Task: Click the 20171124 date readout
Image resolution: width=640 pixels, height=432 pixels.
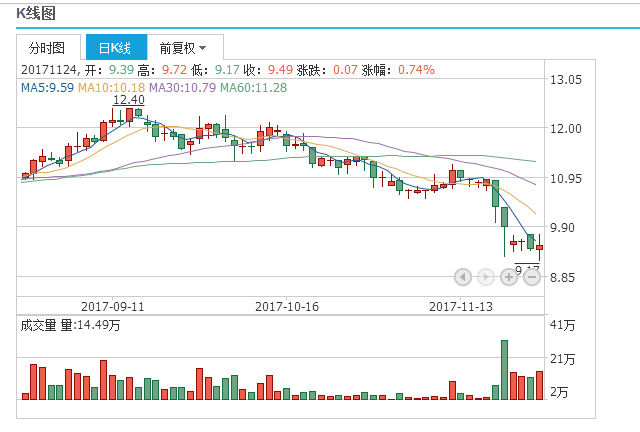Action: [49, 70]
